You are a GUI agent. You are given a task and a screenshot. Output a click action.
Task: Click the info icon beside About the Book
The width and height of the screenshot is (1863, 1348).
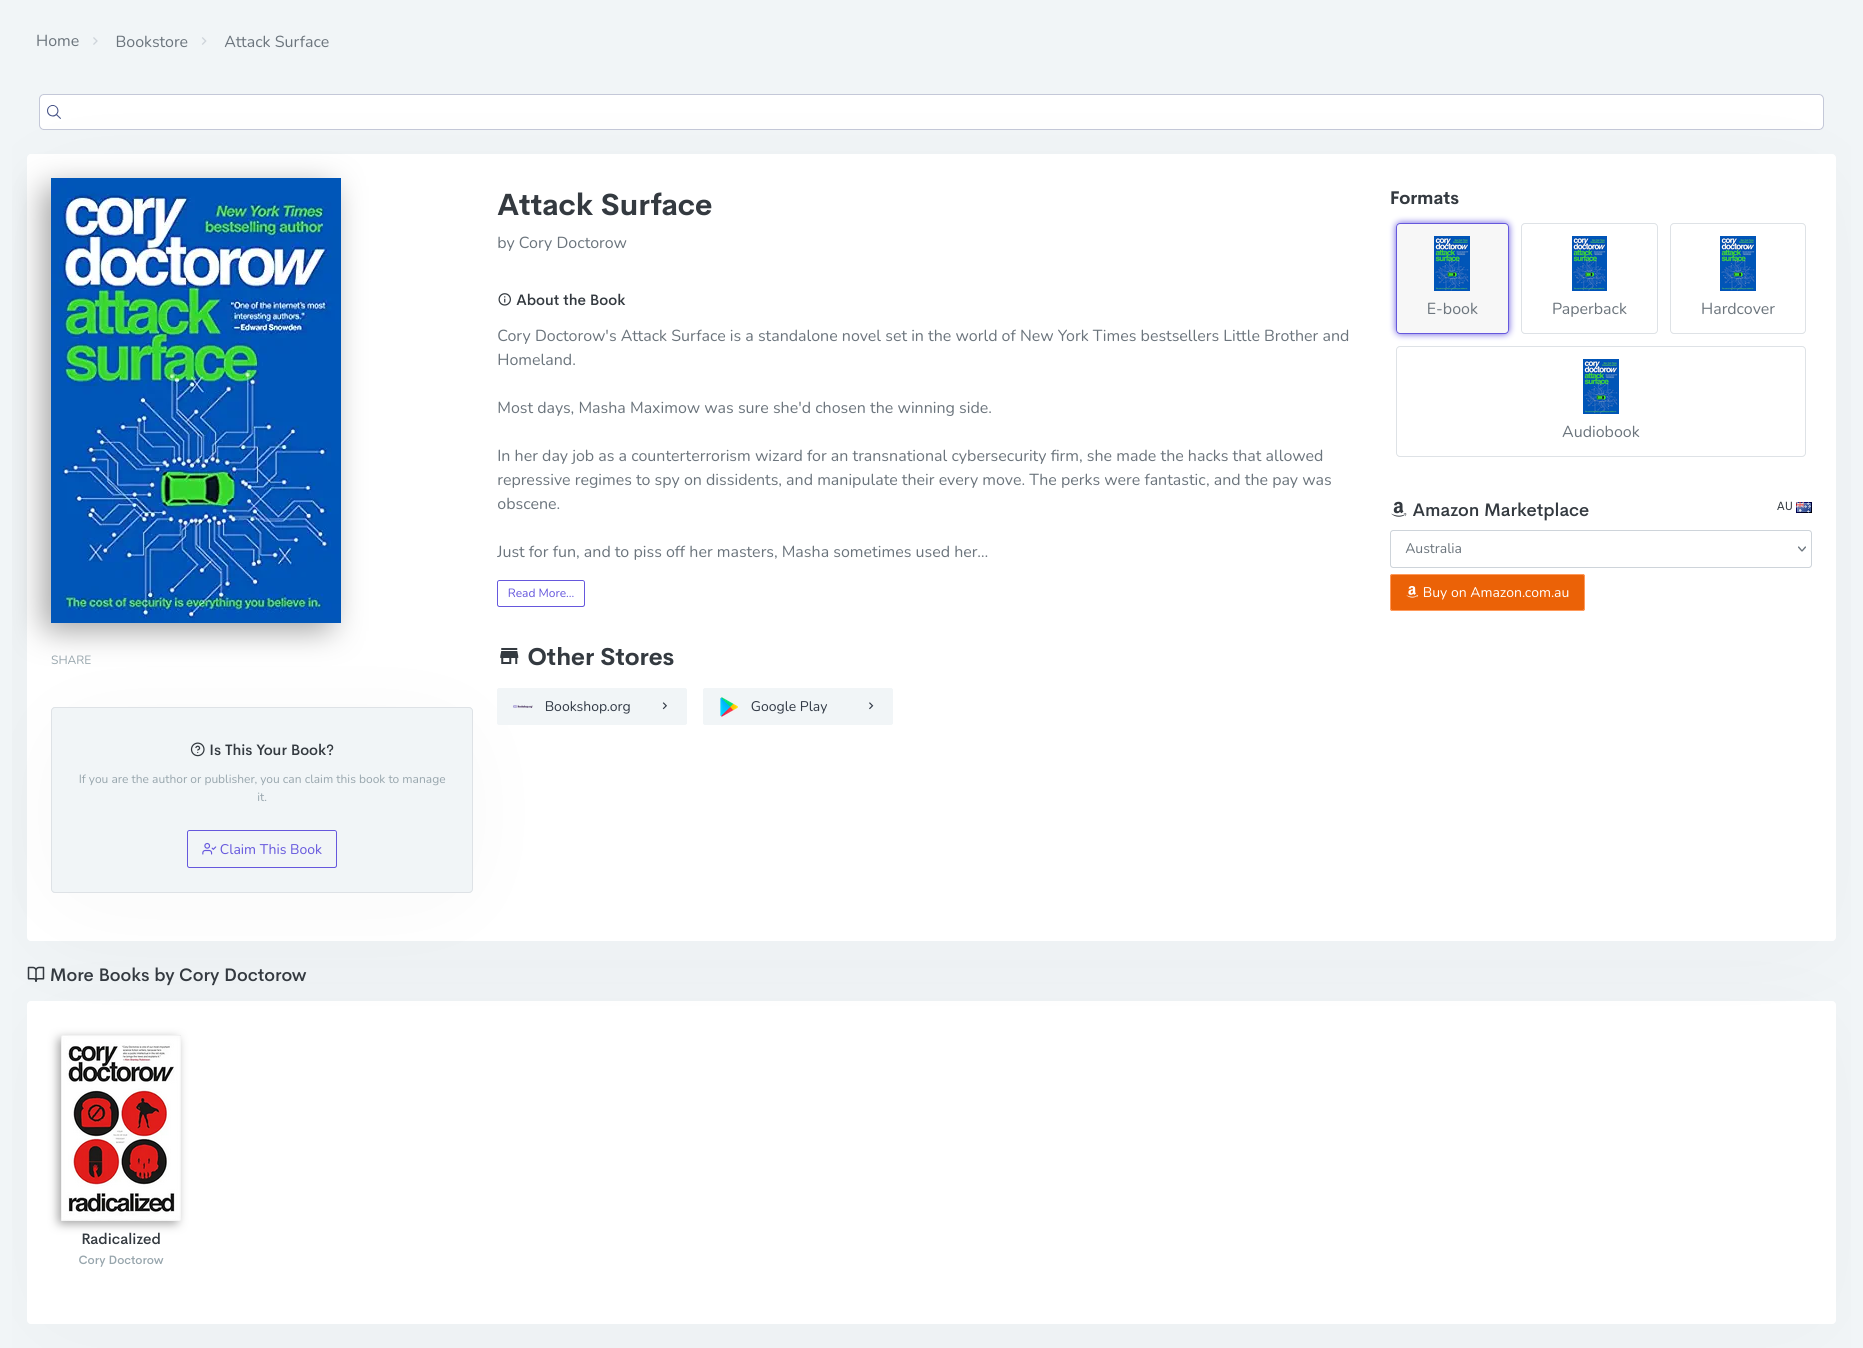(503, 299)
